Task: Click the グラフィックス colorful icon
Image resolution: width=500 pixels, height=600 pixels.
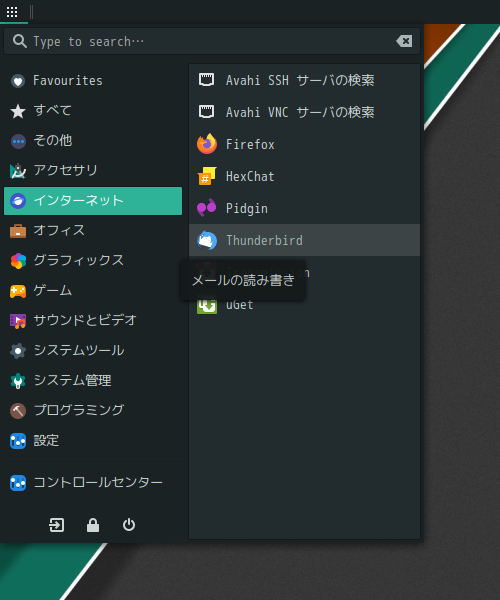Action: tap(18, 261)
